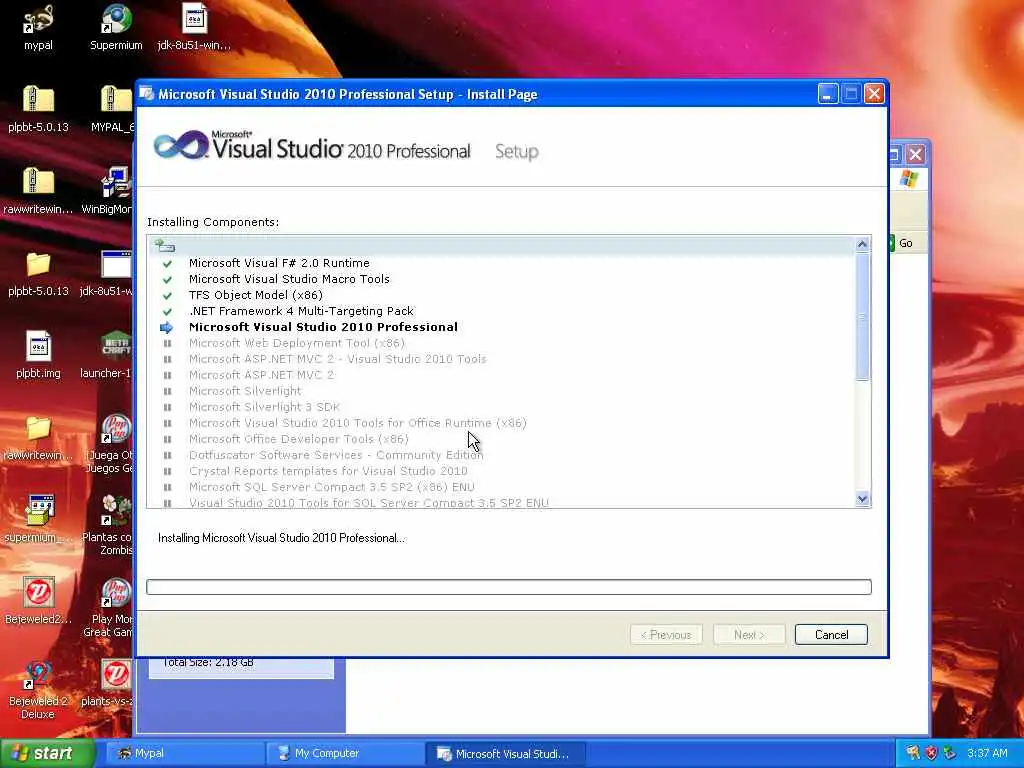Select Crystal Reports templates row
Viewport: 1024px width, 768px height.
pyautogui.click(x=502, y=471)
